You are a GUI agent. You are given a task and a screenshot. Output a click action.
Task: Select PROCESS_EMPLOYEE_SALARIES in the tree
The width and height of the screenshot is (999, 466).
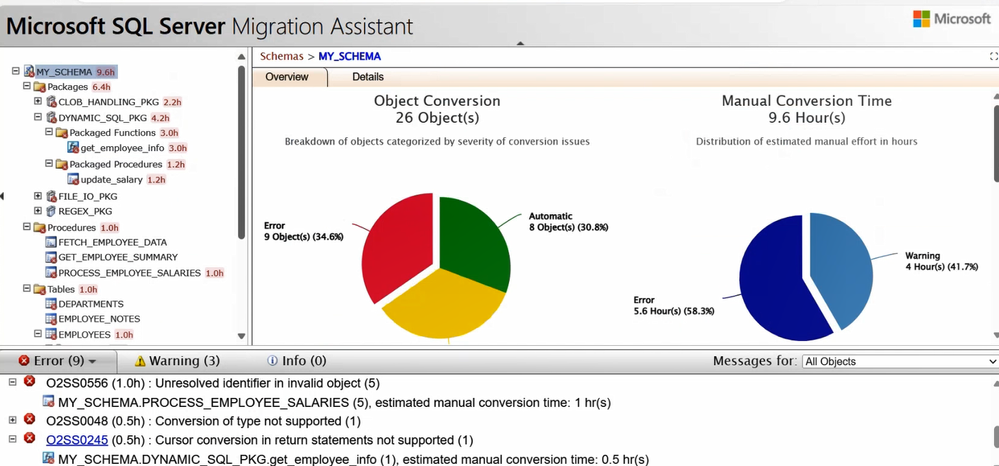click(x=129, y=273)
